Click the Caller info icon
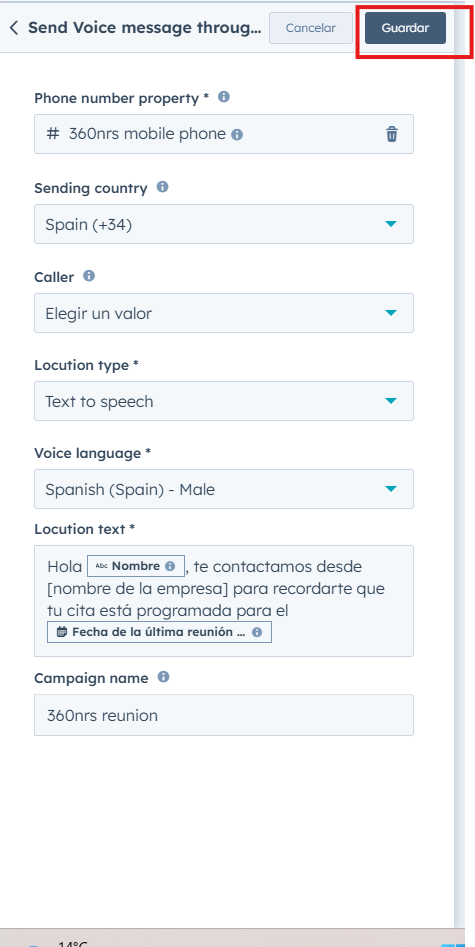Screen dimensions: 475x947 [x=89, y=276]
